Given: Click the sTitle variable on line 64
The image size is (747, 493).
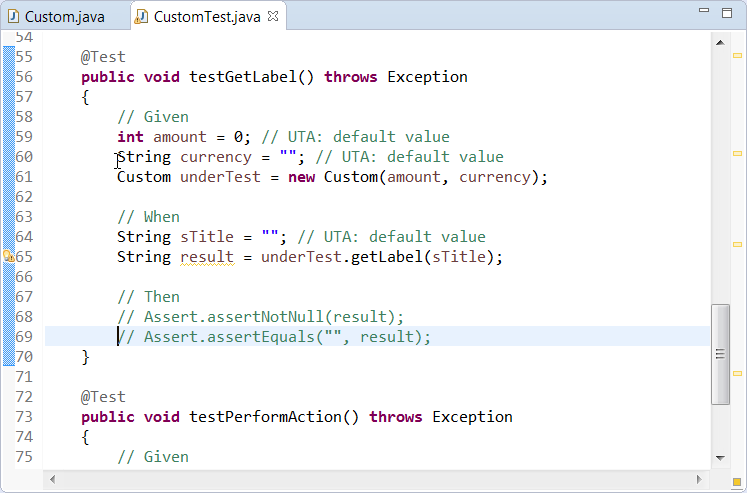Looking at the screenshot, I should tap(207, 237).
